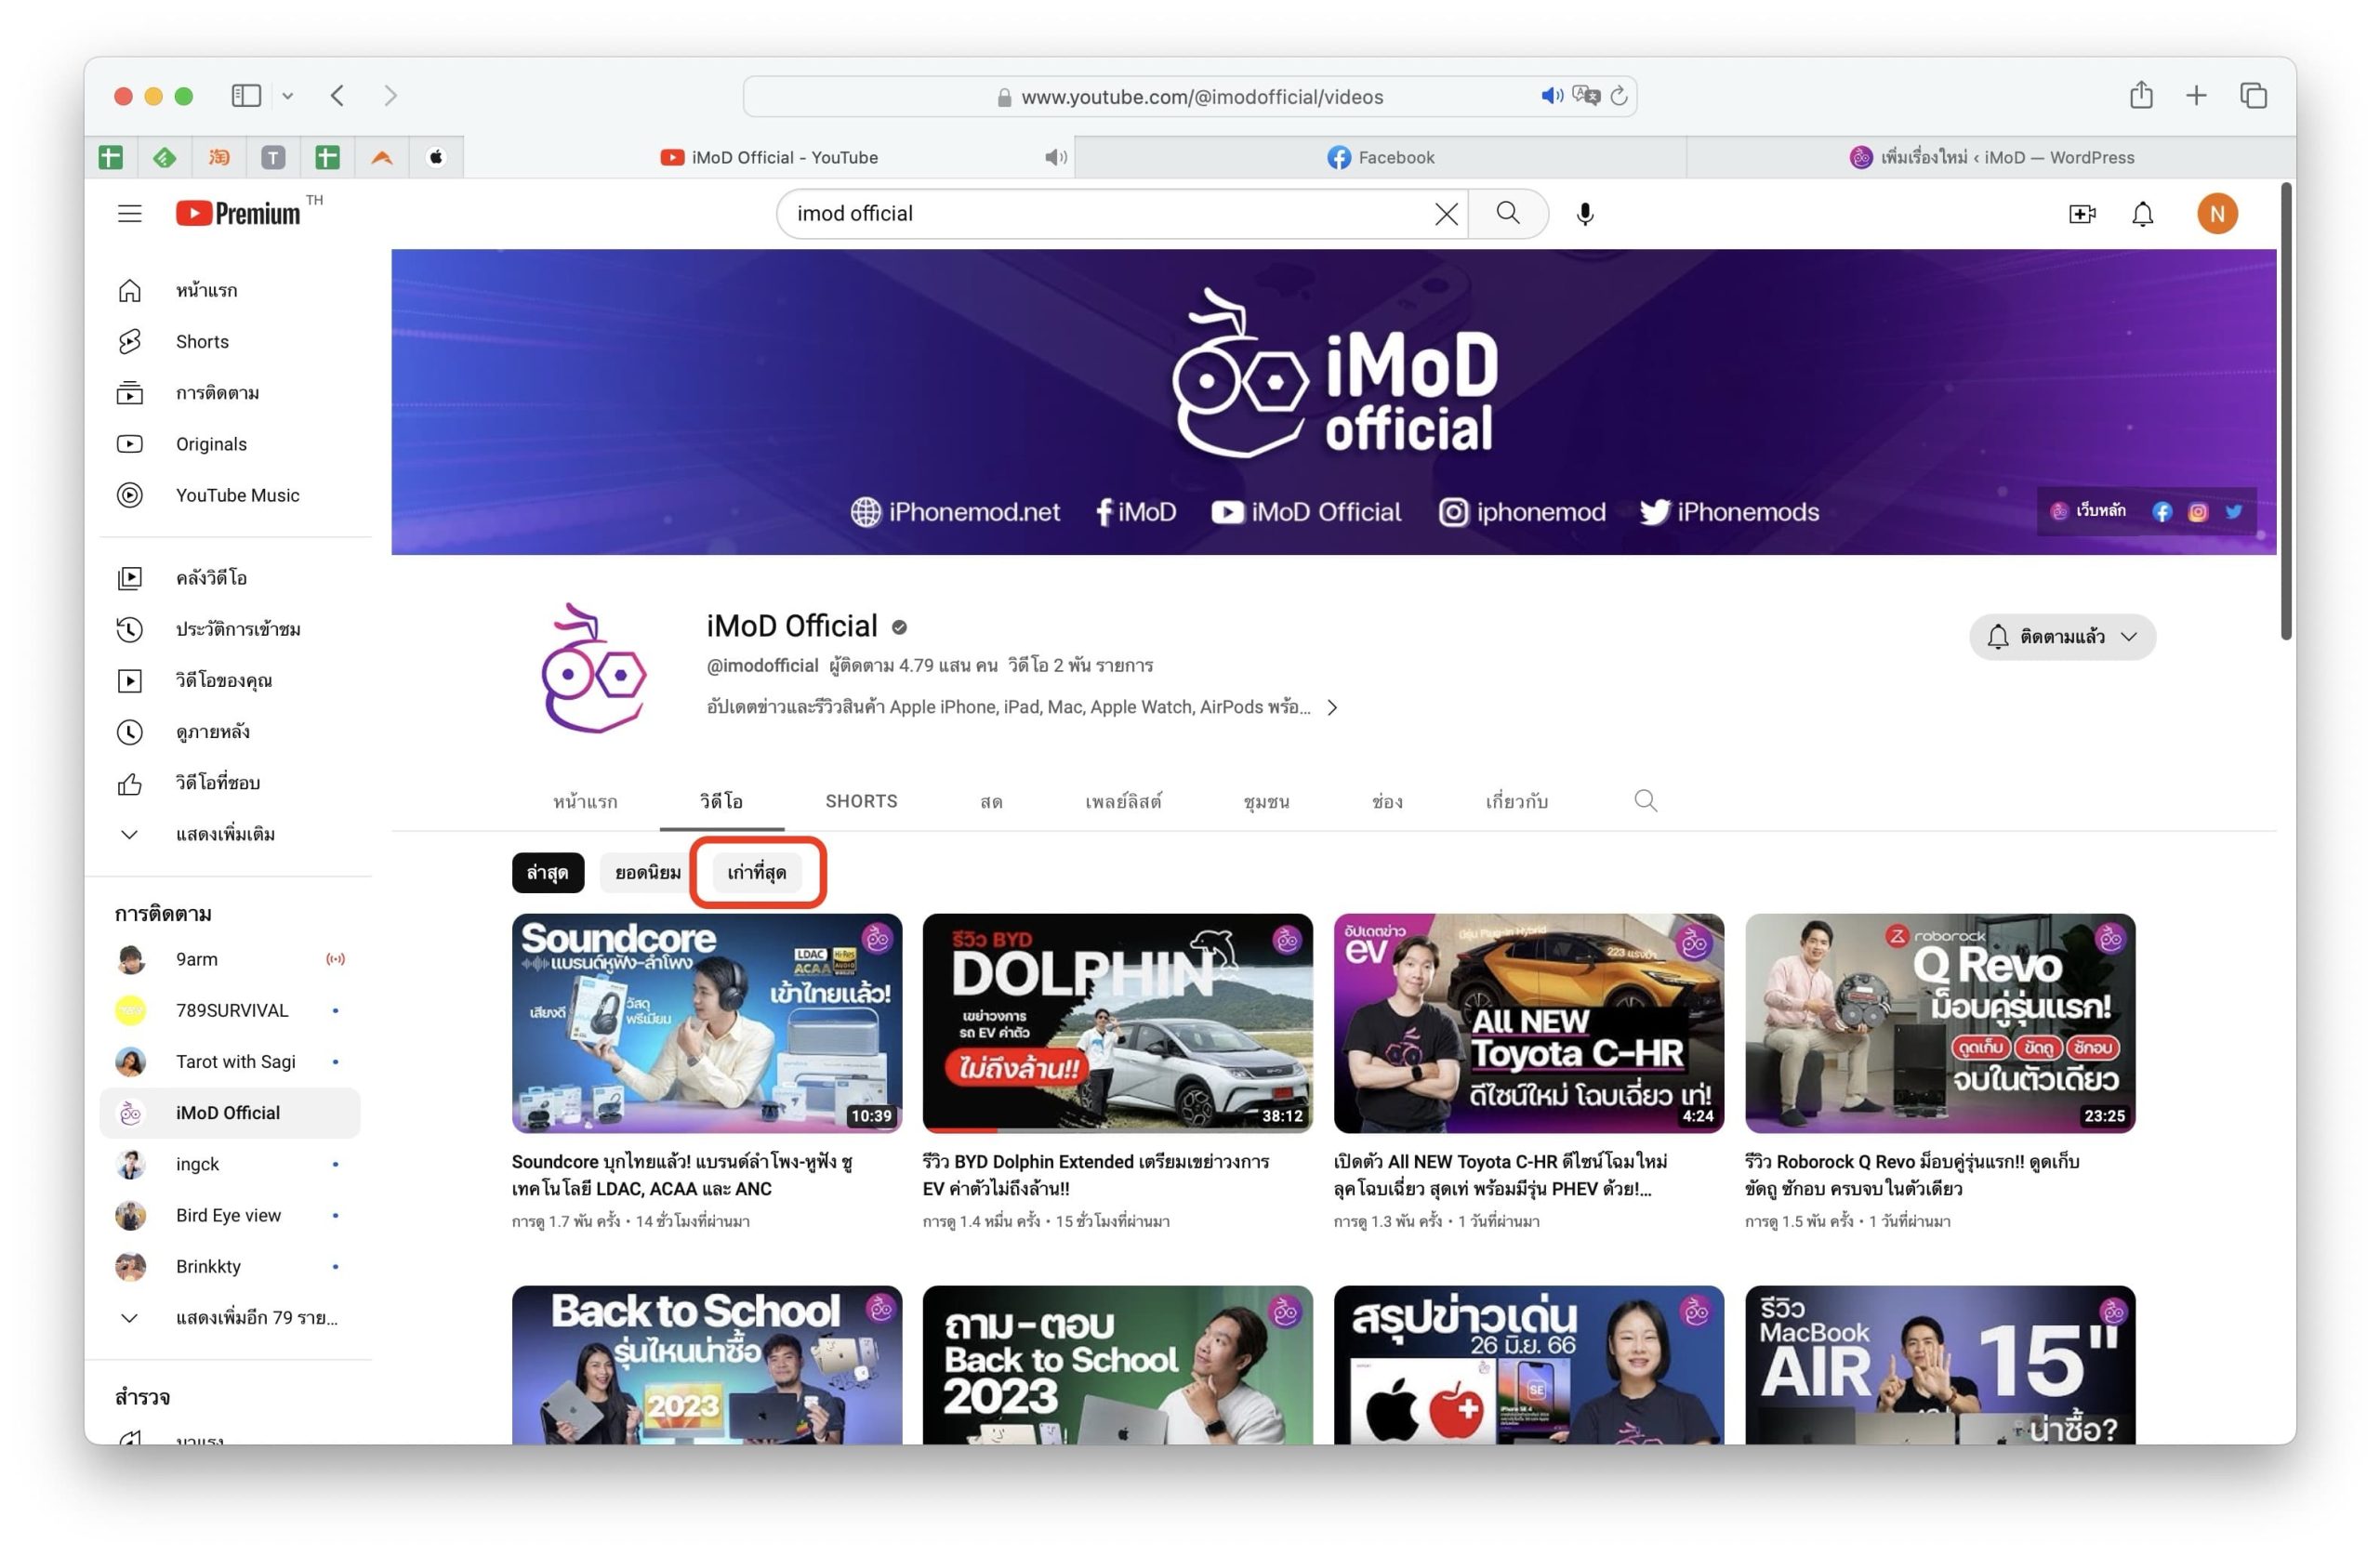Image resolution: width=2380 pixels, height=1556 pixels.
Task: Open the YouTube hamburger guide menu
Action: coord(129,213)
